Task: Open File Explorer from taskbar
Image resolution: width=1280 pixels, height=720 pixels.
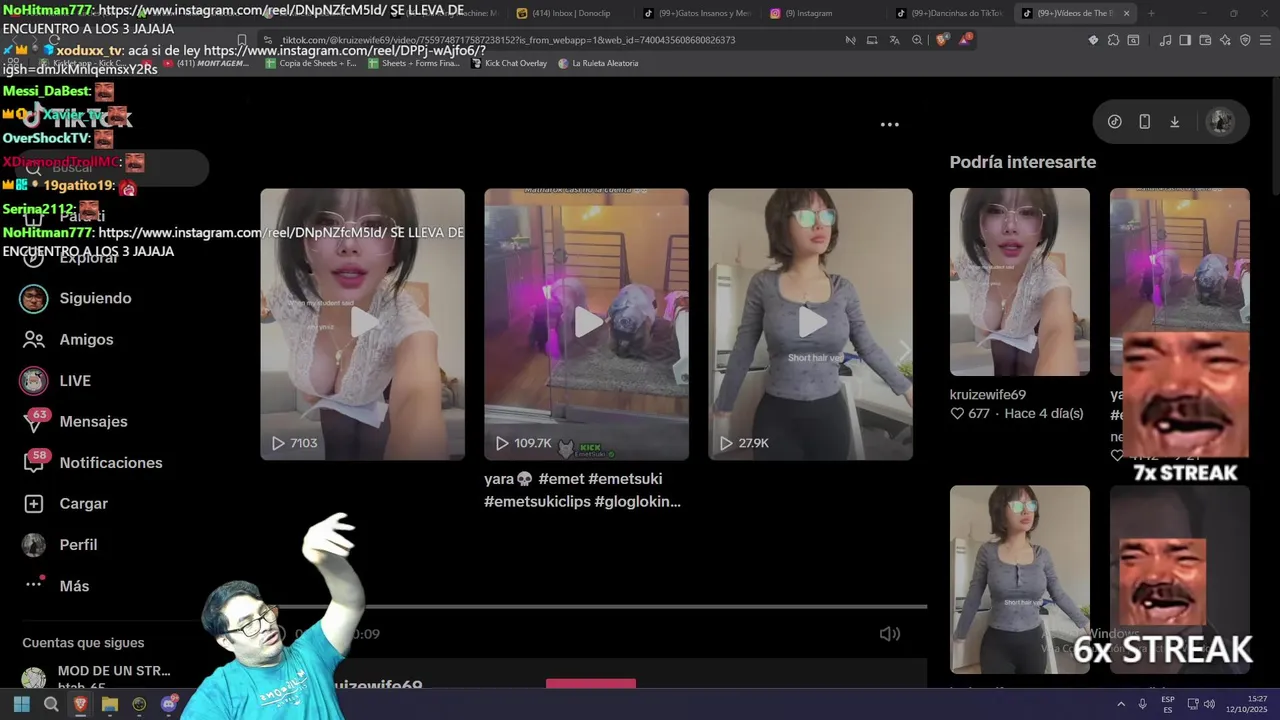Action: point(110,704)
